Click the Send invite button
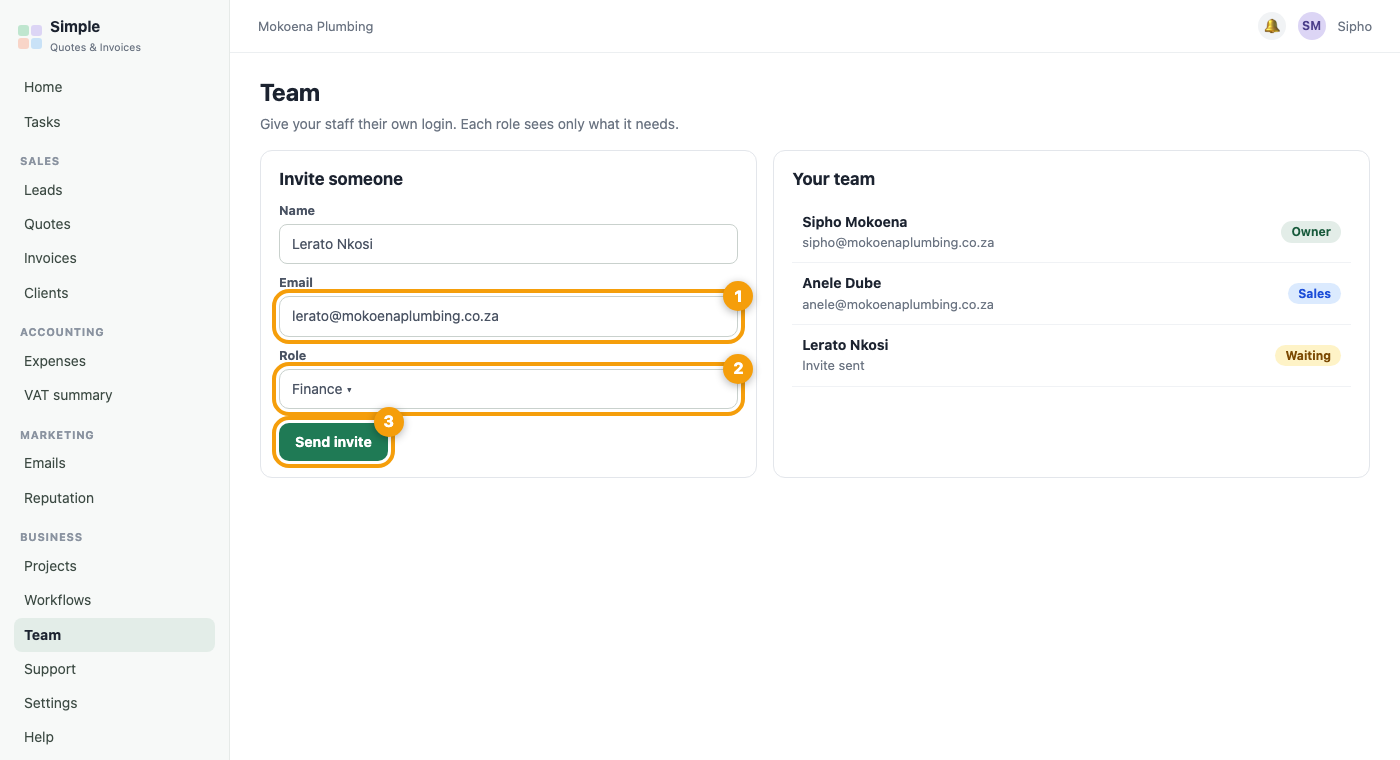Image resolution: width=1400 pixels, height=760 pixels. [333, 442]
